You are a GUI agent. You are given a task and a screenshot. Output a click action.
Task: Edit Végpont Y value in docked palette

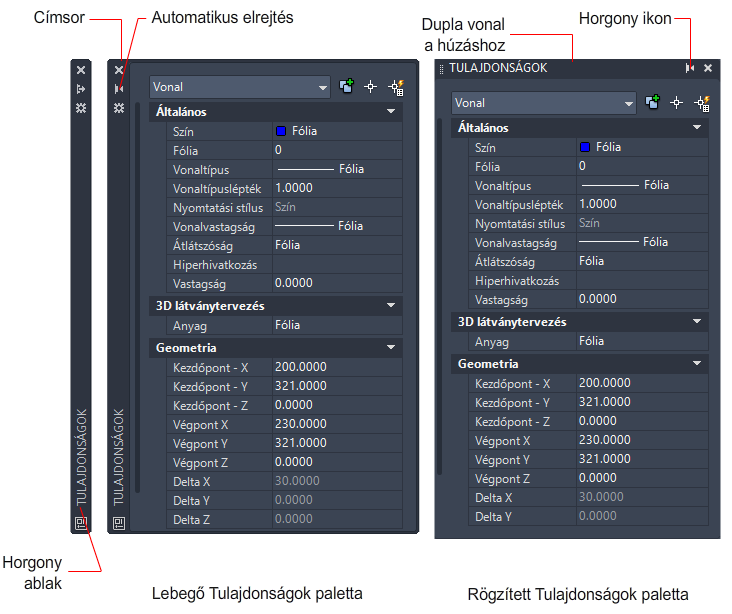pyautogui.click(x=642, y=459)
